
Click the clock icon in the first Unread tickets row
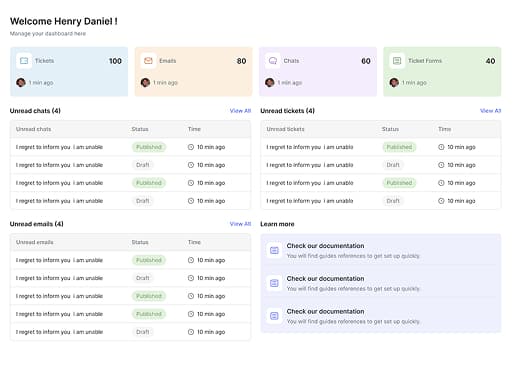(441, 147)
